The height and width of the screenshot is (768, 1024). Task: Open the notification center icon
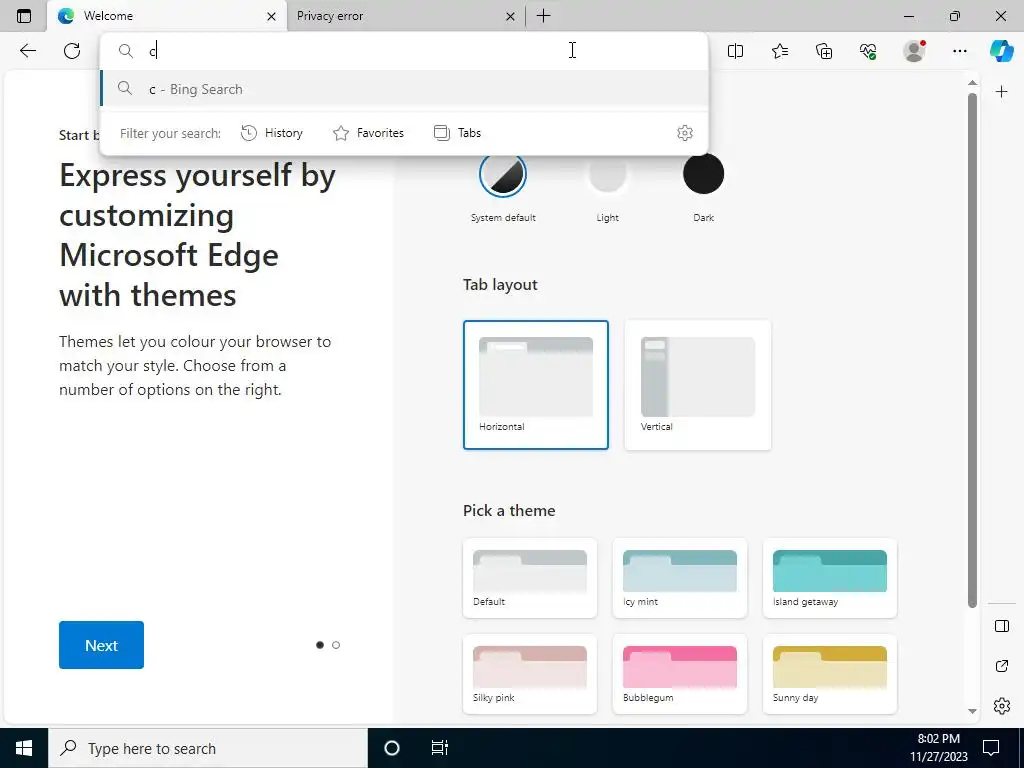(991, 748)
